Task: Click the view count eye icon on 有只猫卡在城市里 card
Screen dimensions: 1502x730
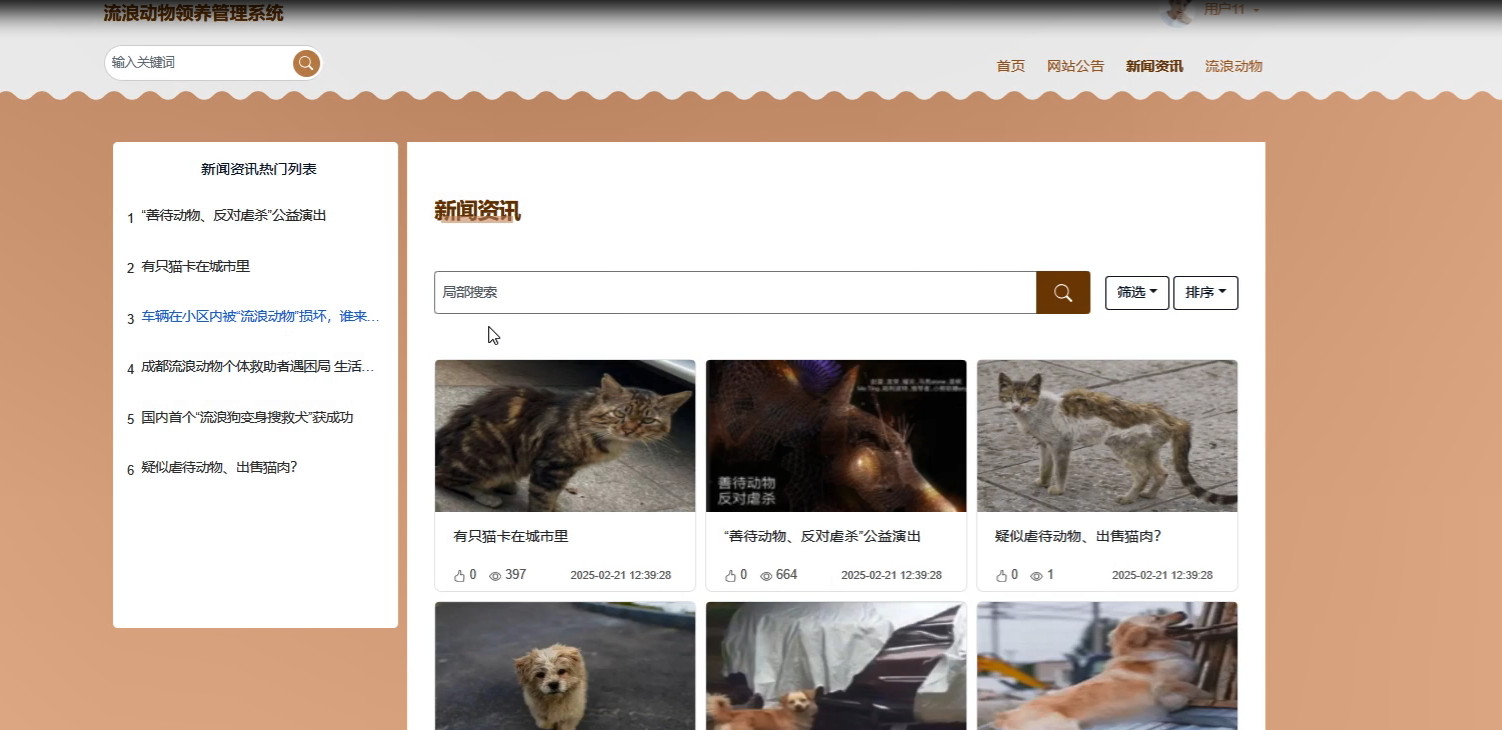Action: pyautogui.click(x=495, y=576)
